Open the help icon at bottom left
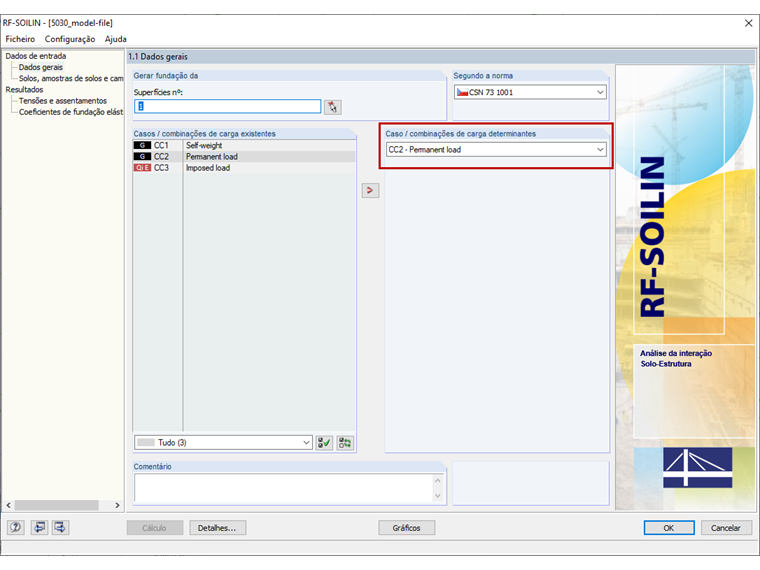Image resolution: width=760 pixels, height=570 pixels. [16, 527]
